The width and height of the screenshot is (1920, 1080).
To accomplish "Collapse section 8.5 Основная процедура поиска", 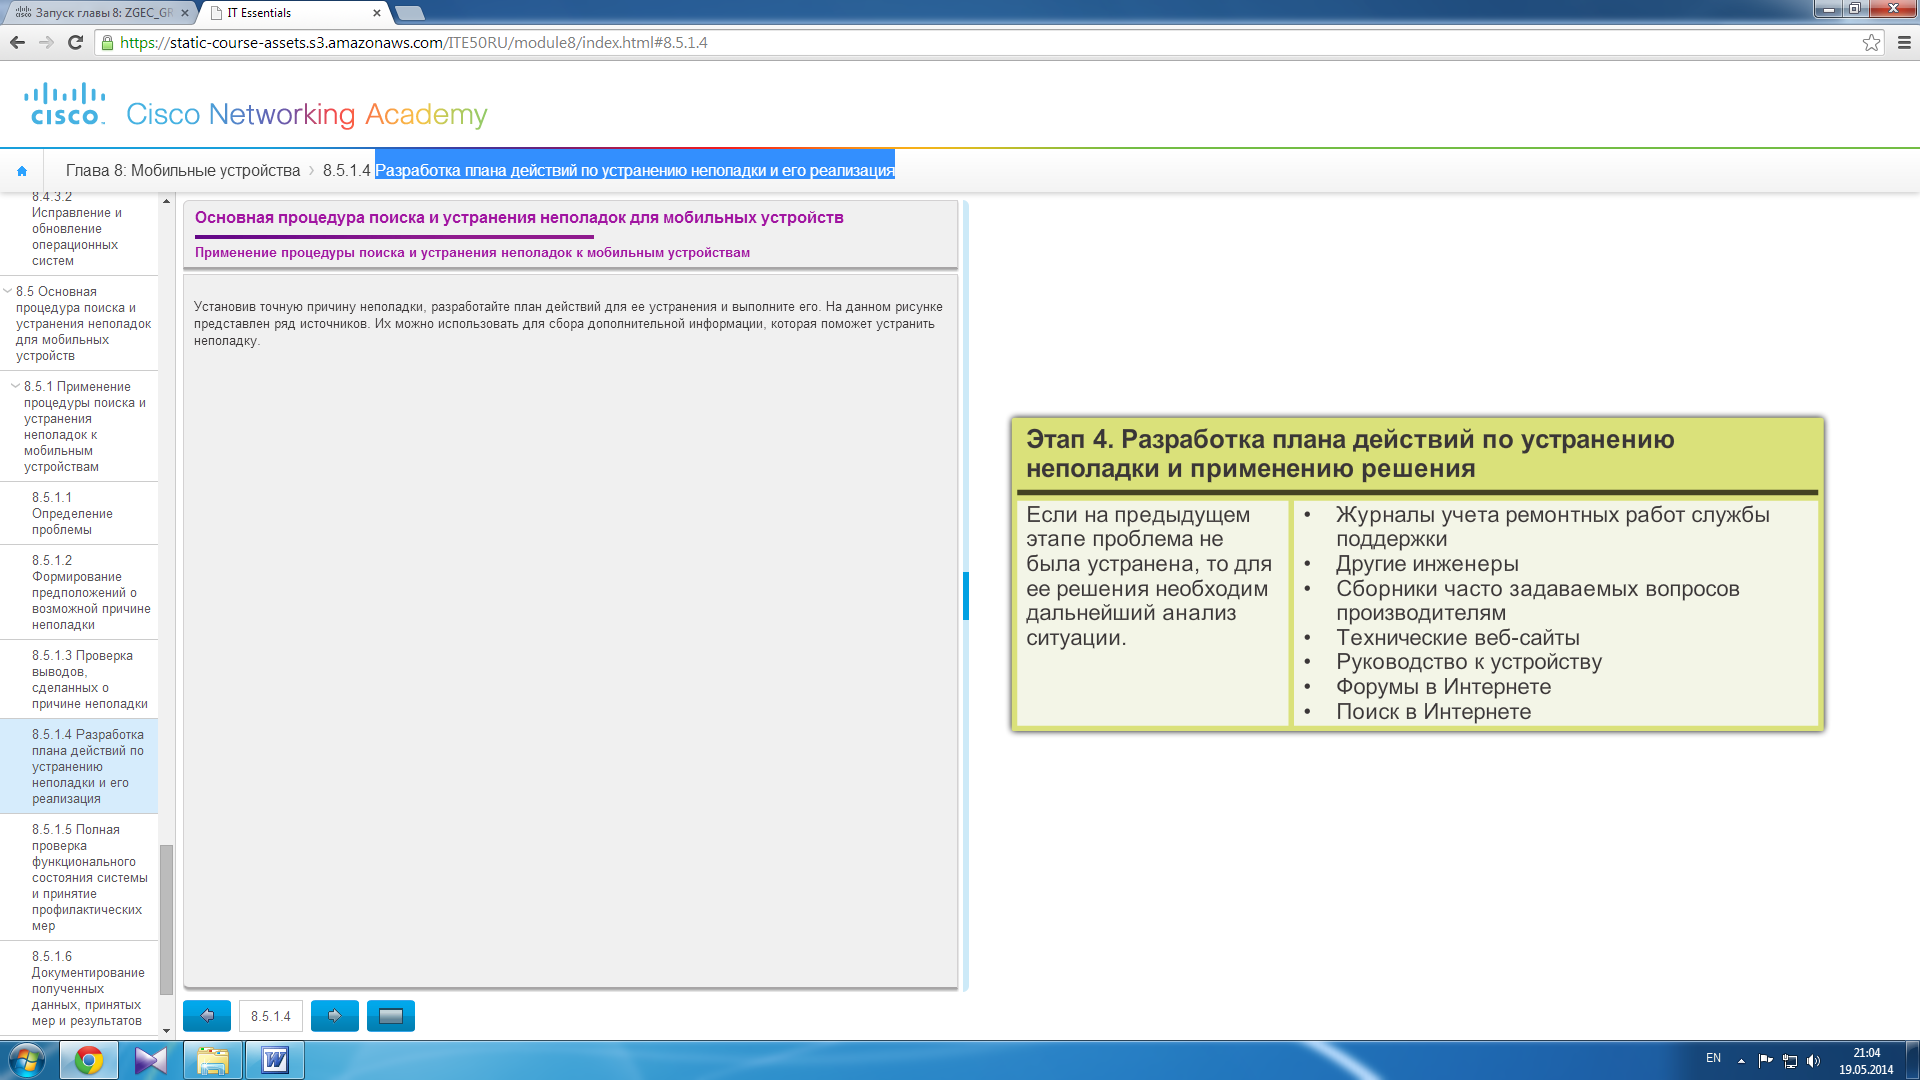I will pos(8,291).
